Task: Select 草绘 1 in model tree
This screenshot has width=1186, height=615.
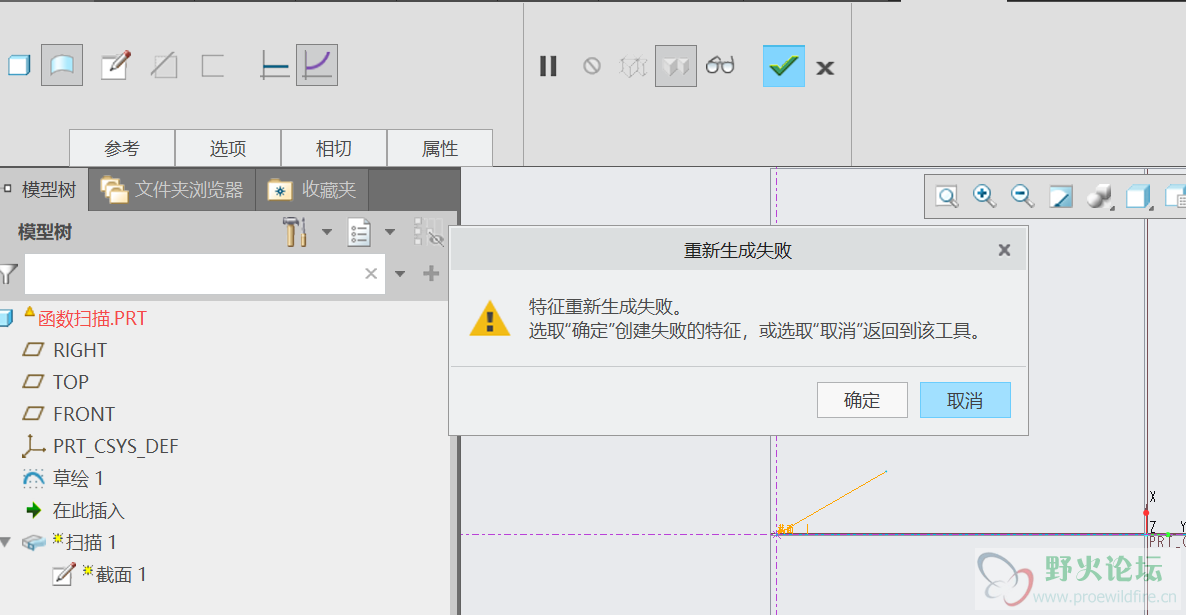Action: coord(77,478)
